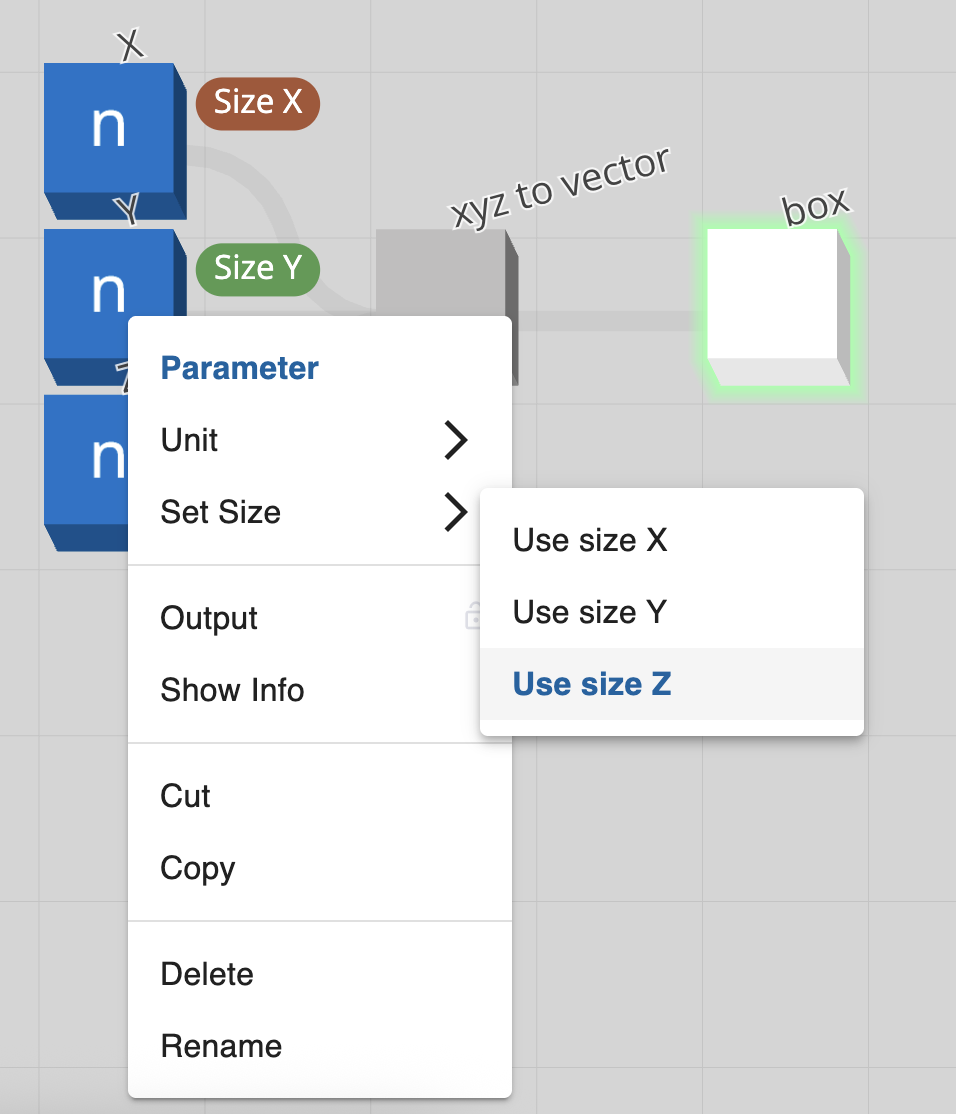This screenshot has width=956, height=1114.
Task: Toggle the Output option in context menu
Action: click(209, 618)
